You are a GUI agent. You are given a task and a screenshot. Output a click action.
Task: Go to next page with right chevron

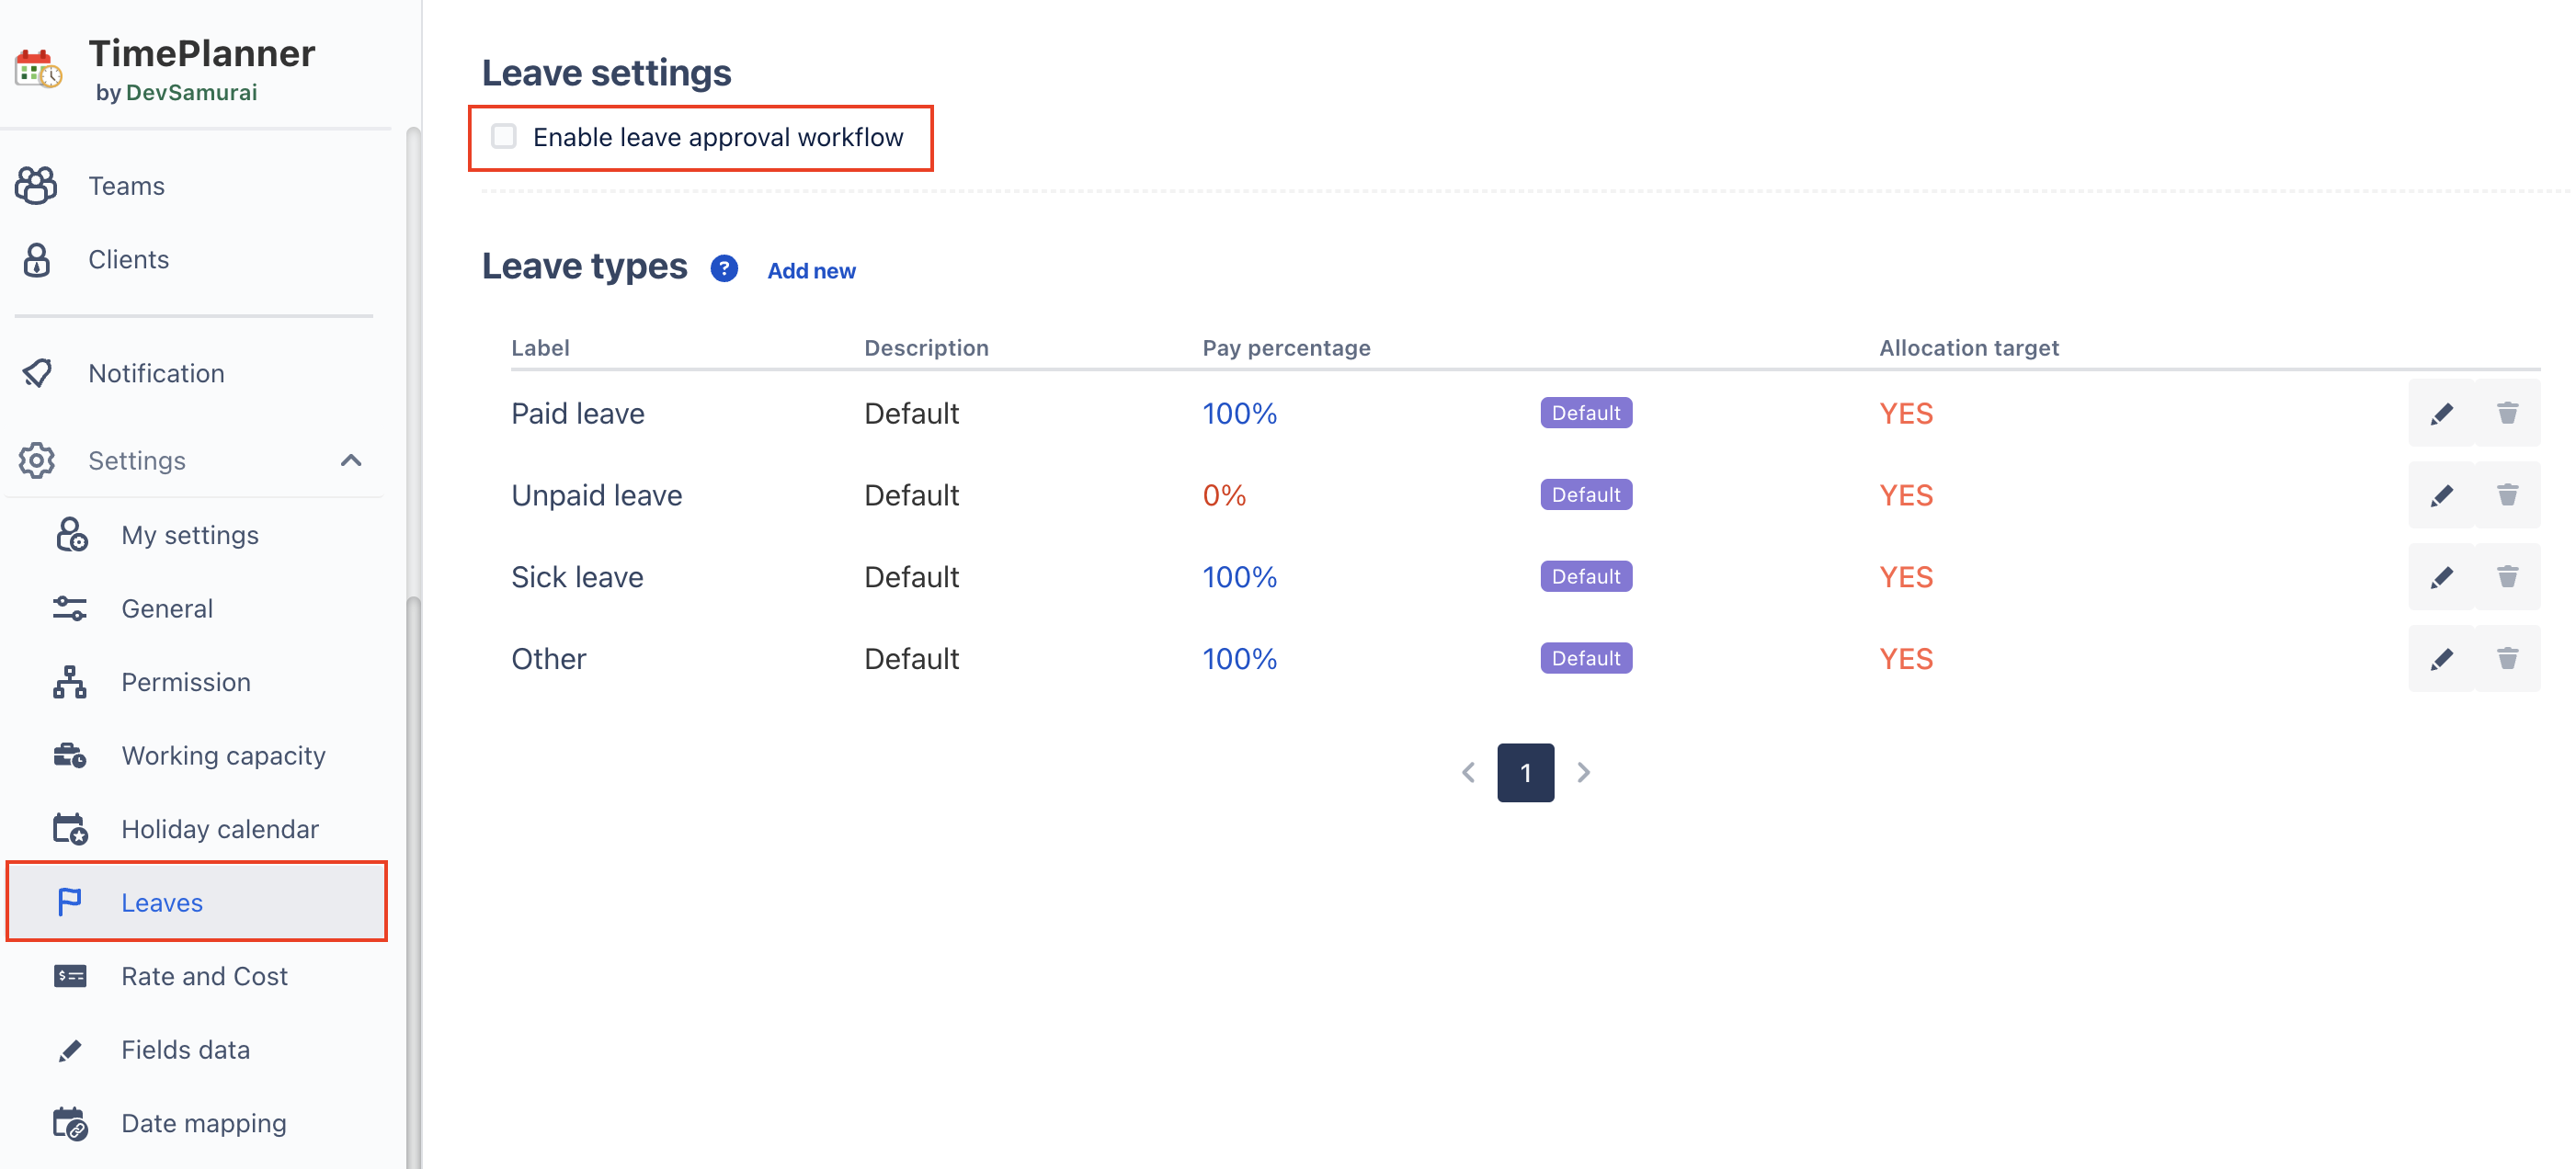point(1583,772)
